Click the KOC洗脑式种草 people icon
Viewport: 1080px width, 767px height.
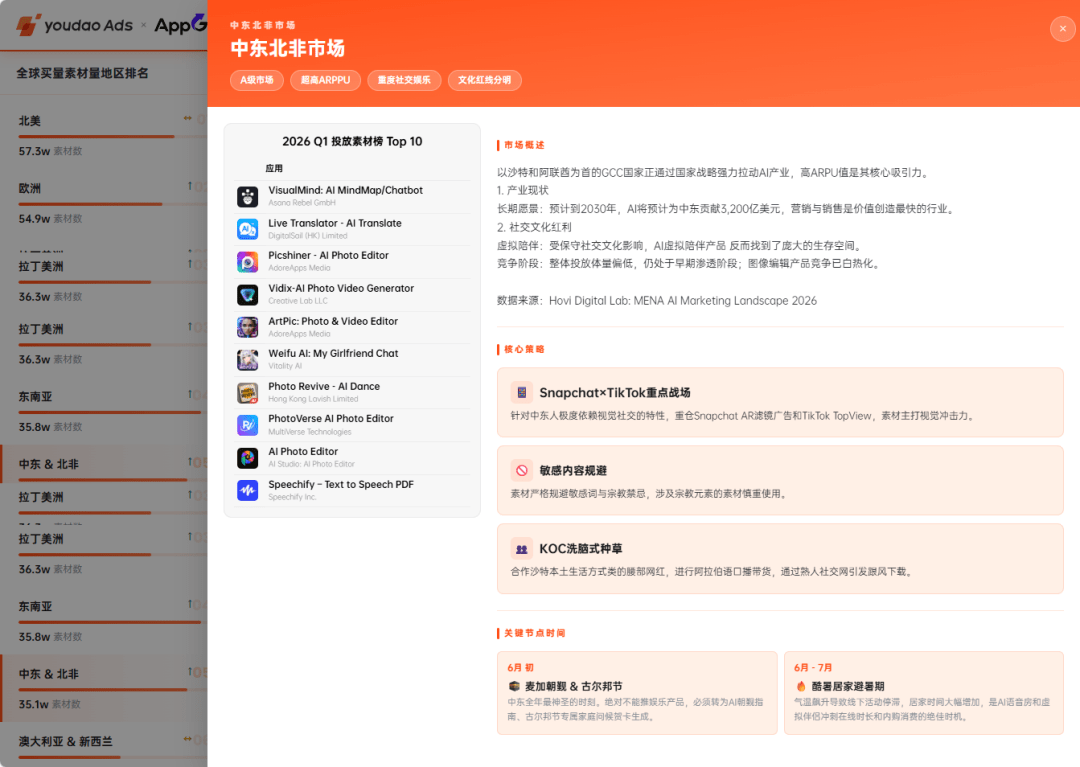click(521, 549)
